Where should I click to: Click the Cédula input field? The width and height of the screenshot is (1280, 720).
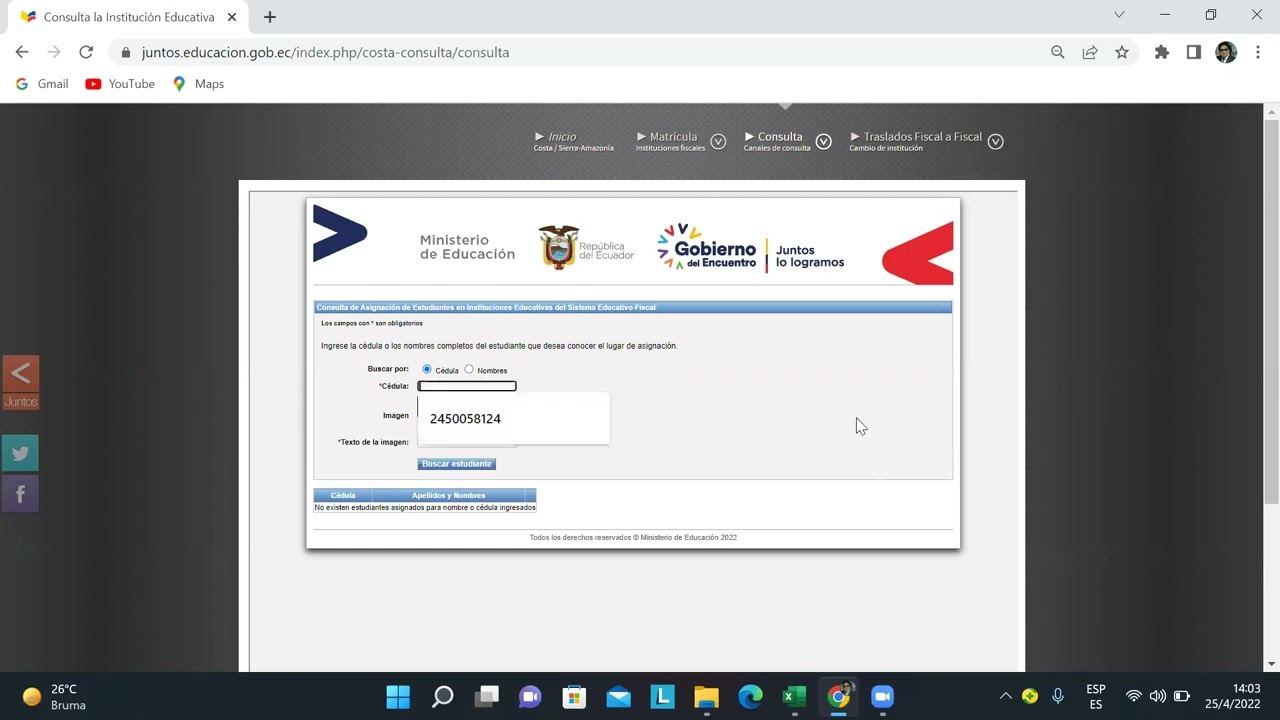pyautogui.click(x=467, y=386)
